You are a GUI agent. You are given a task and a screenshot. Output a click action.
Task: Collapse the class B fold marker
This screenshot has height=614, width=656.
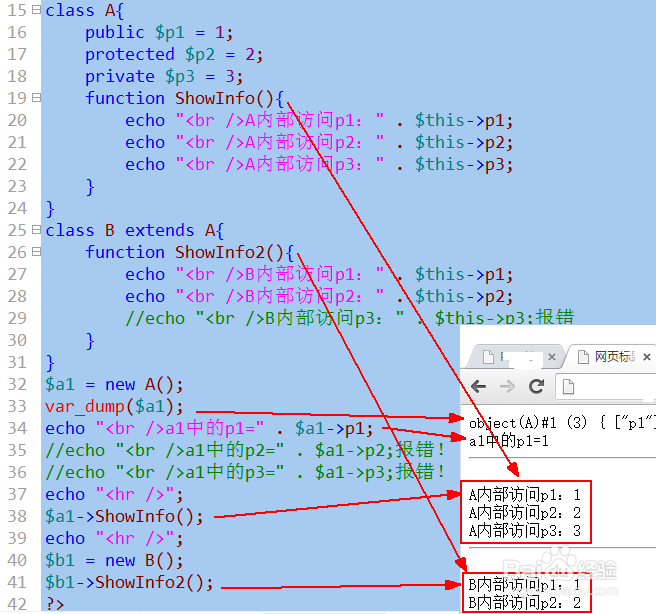[x=36, y=230]
